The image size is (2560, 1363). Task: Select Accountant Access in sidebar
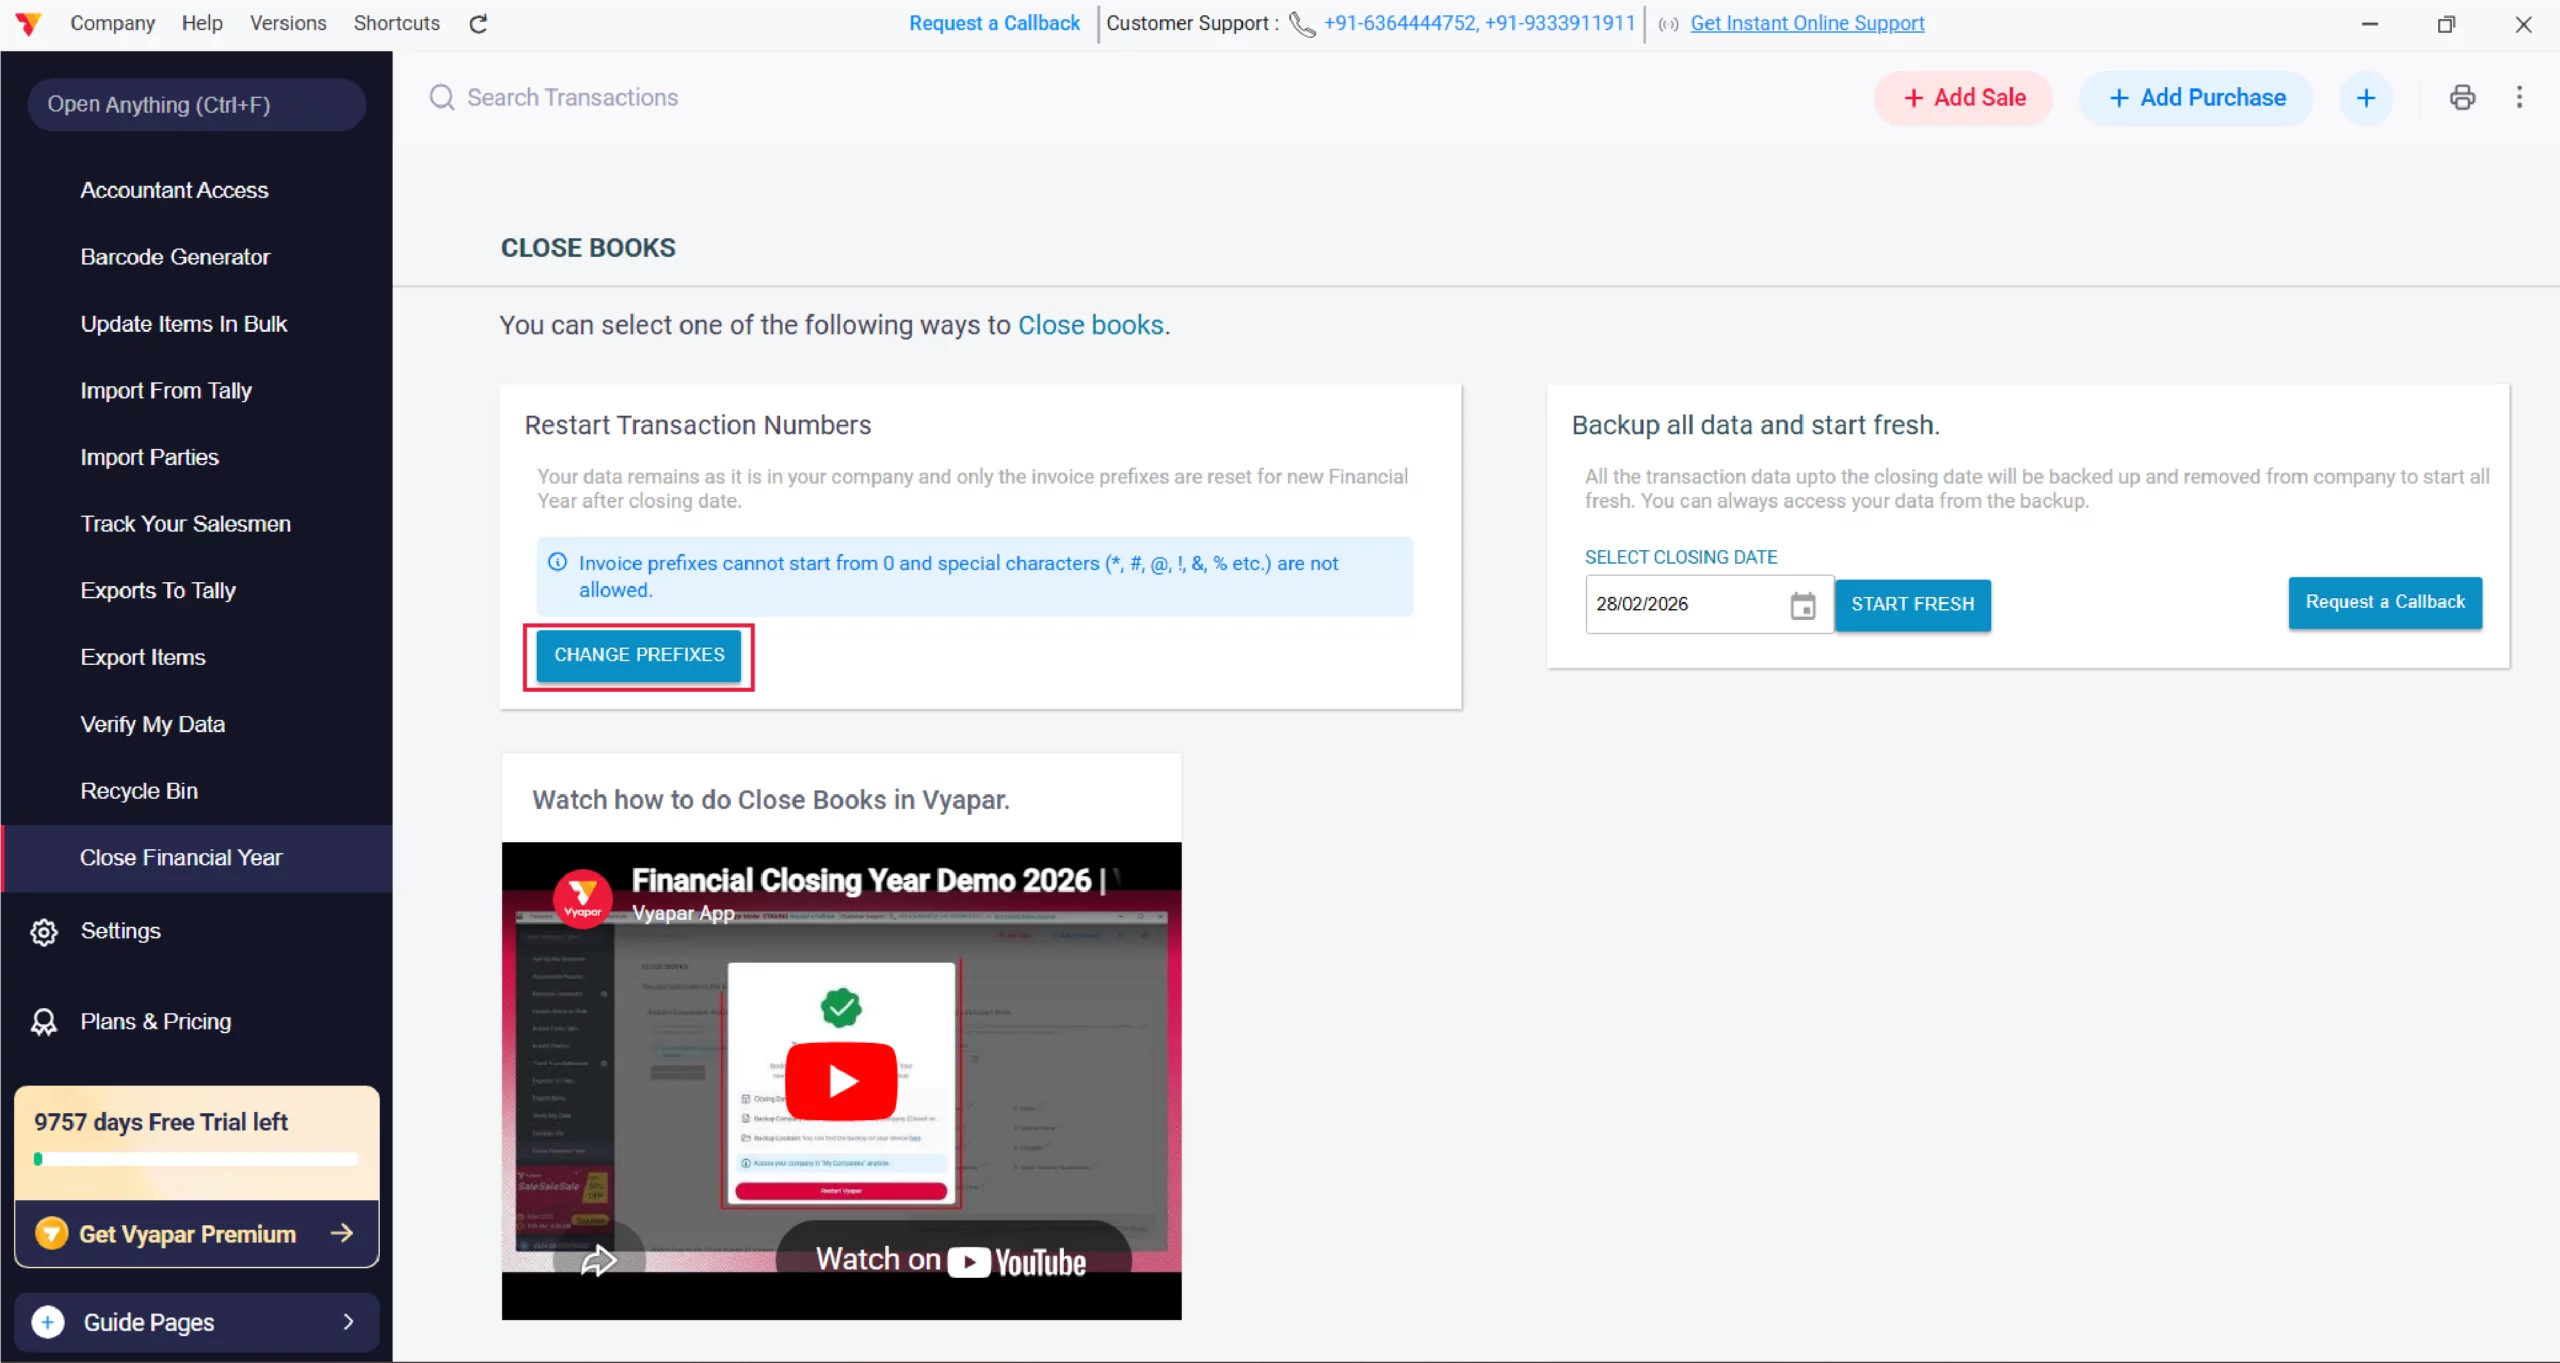pyautogui.click(x=197, y=190)
